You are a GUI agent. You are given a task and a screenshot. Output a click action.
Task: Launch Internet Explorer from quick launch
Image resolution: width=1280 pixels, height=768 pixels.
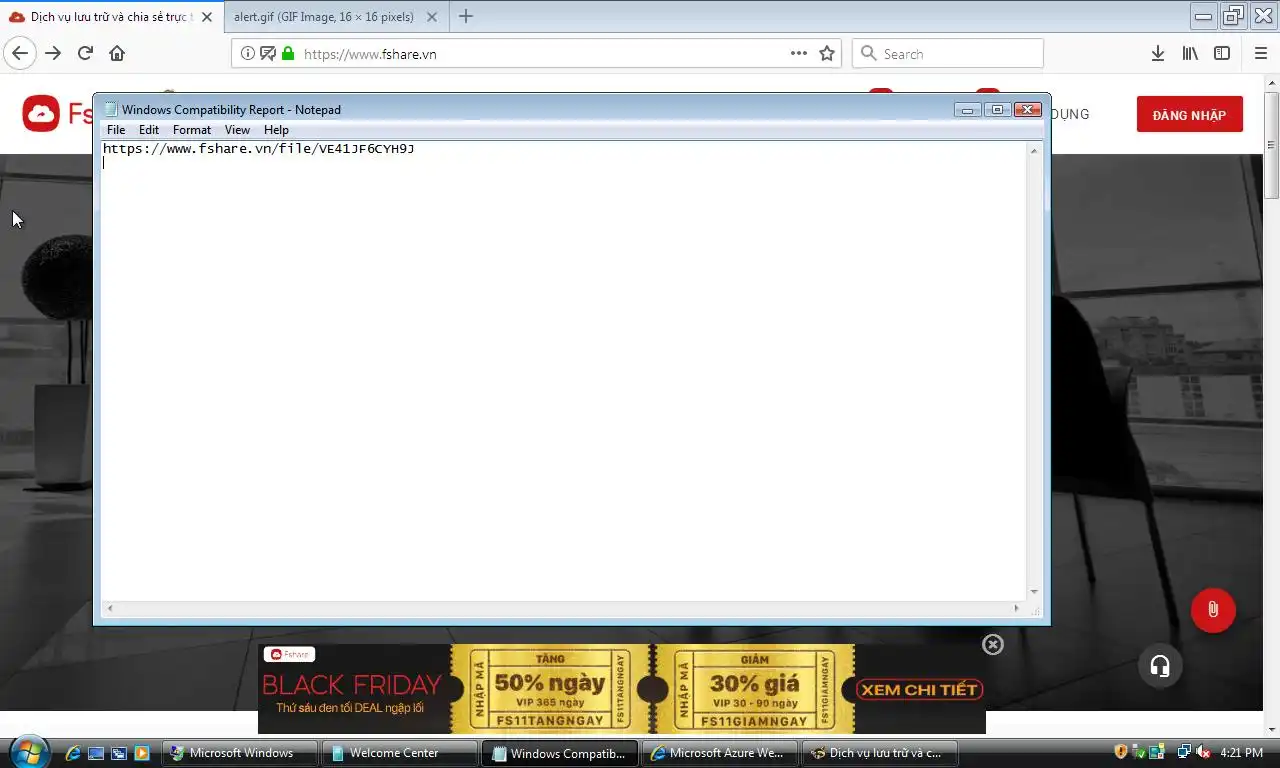pyautogui.click(x=73, y=753)
